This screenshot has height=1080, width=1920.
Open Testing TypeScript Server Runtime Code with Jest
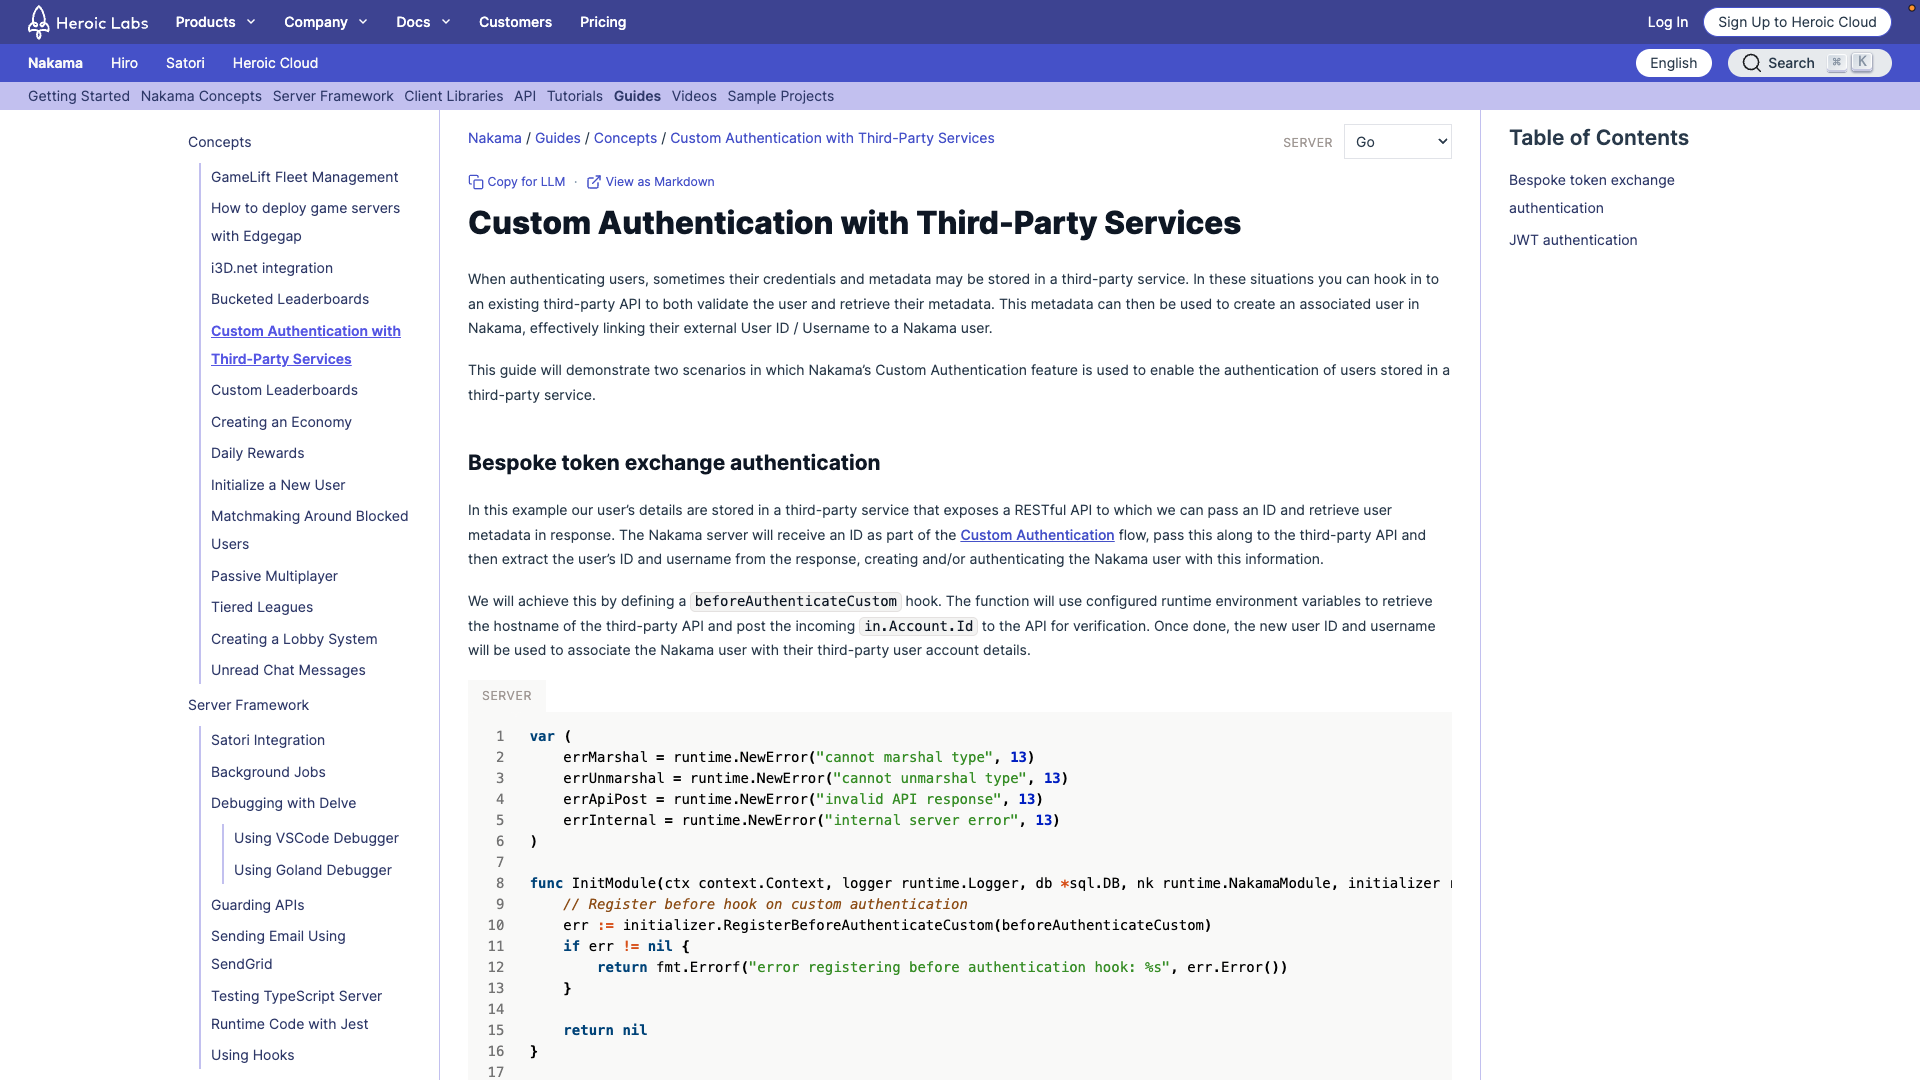pos(296,1010)
